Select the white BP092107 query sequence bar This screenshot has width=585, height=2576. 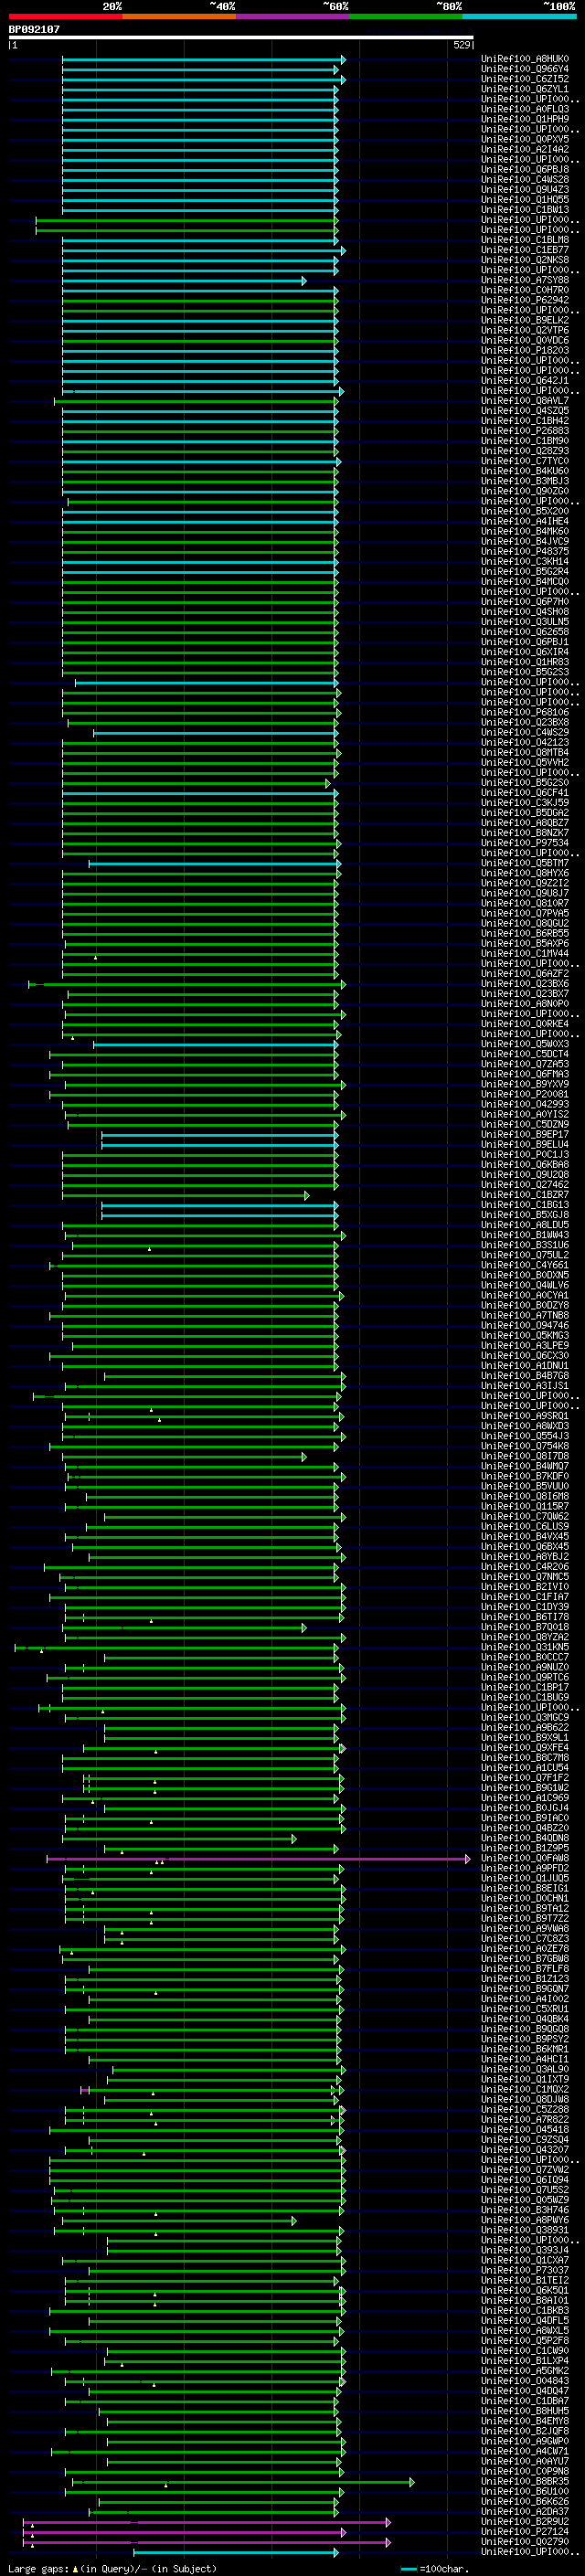tap(241, 38)
